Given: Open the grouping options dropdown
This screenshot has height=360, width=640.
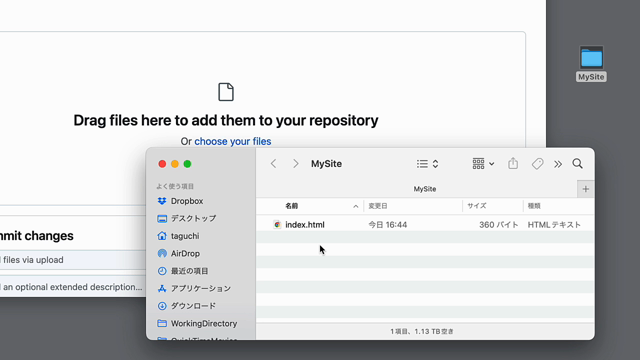Looking at the screenshot, I should [483, 164].
